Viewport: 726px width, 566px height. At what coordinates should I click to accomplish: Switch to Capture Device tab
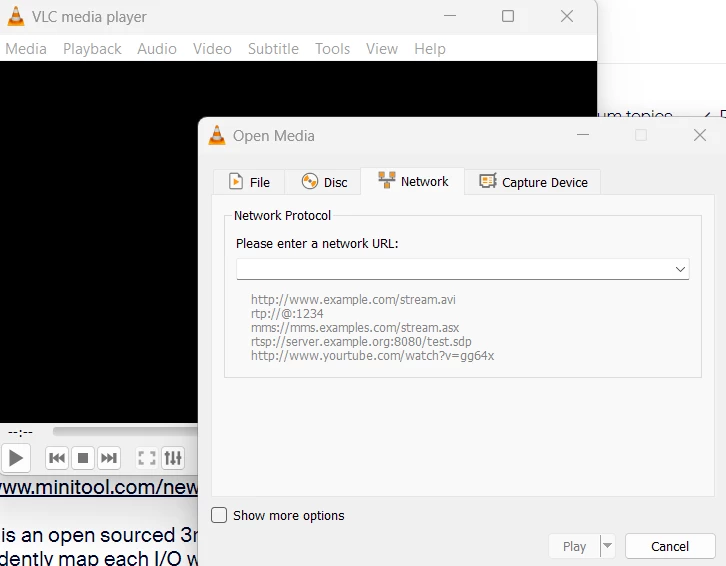(x=533, y=182)
